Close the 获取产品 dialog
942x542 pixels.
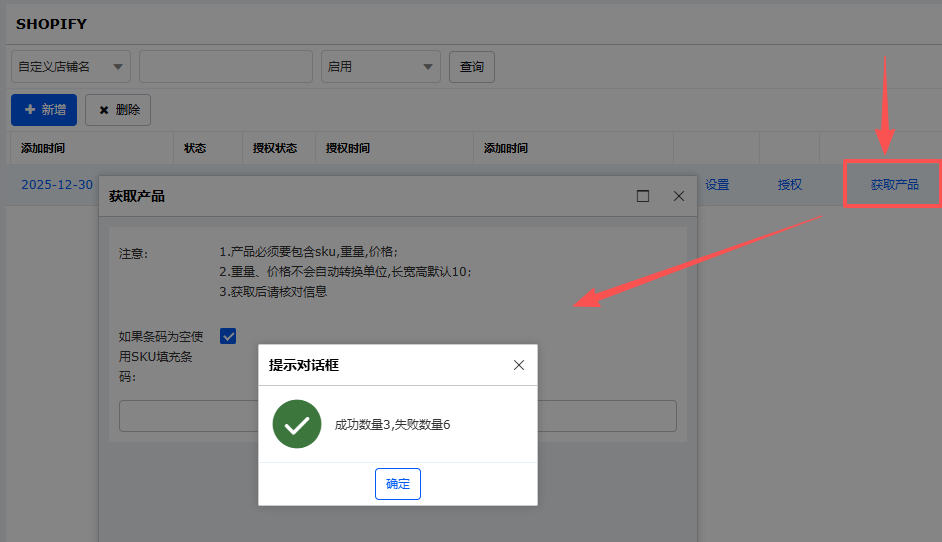pos(679,196)
